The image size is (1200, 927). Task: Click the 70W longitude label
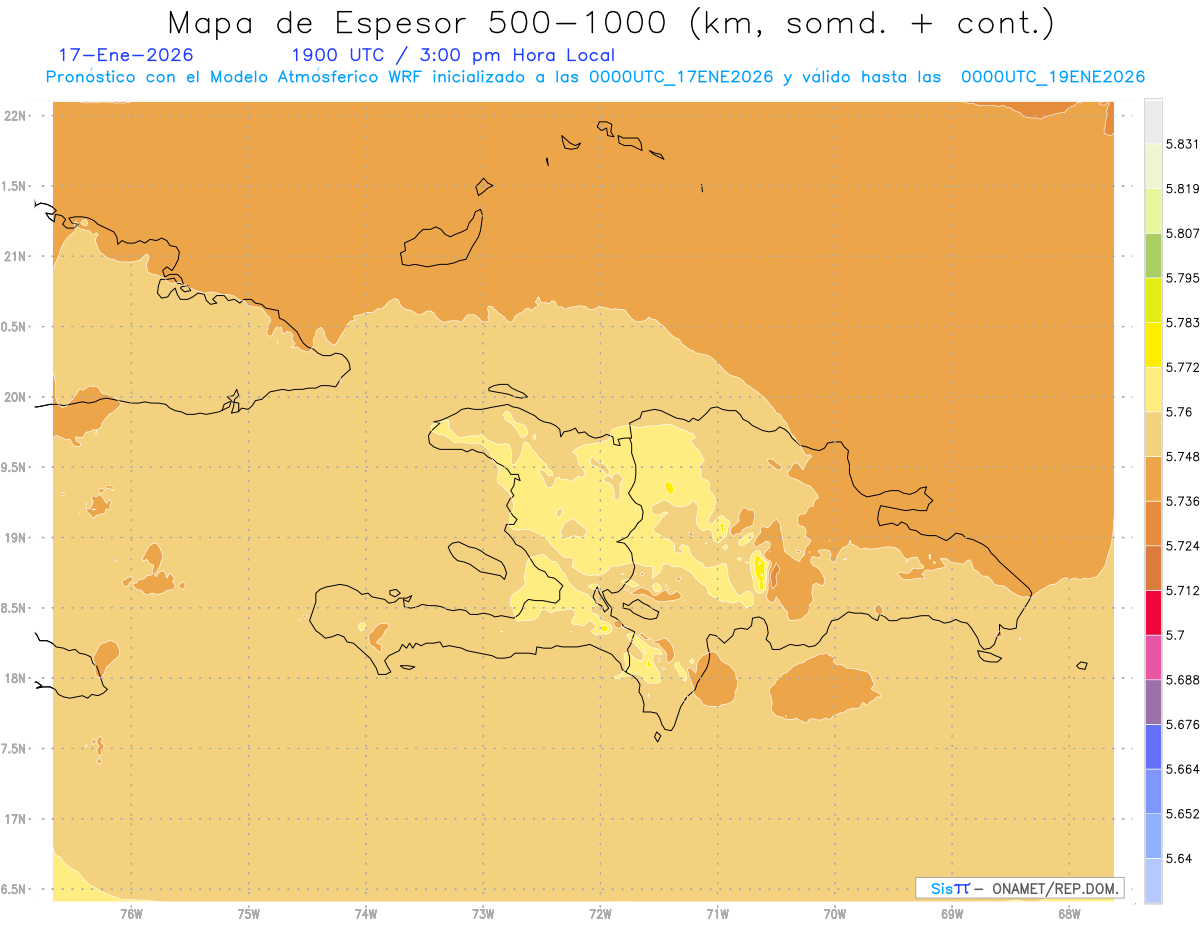835,913
